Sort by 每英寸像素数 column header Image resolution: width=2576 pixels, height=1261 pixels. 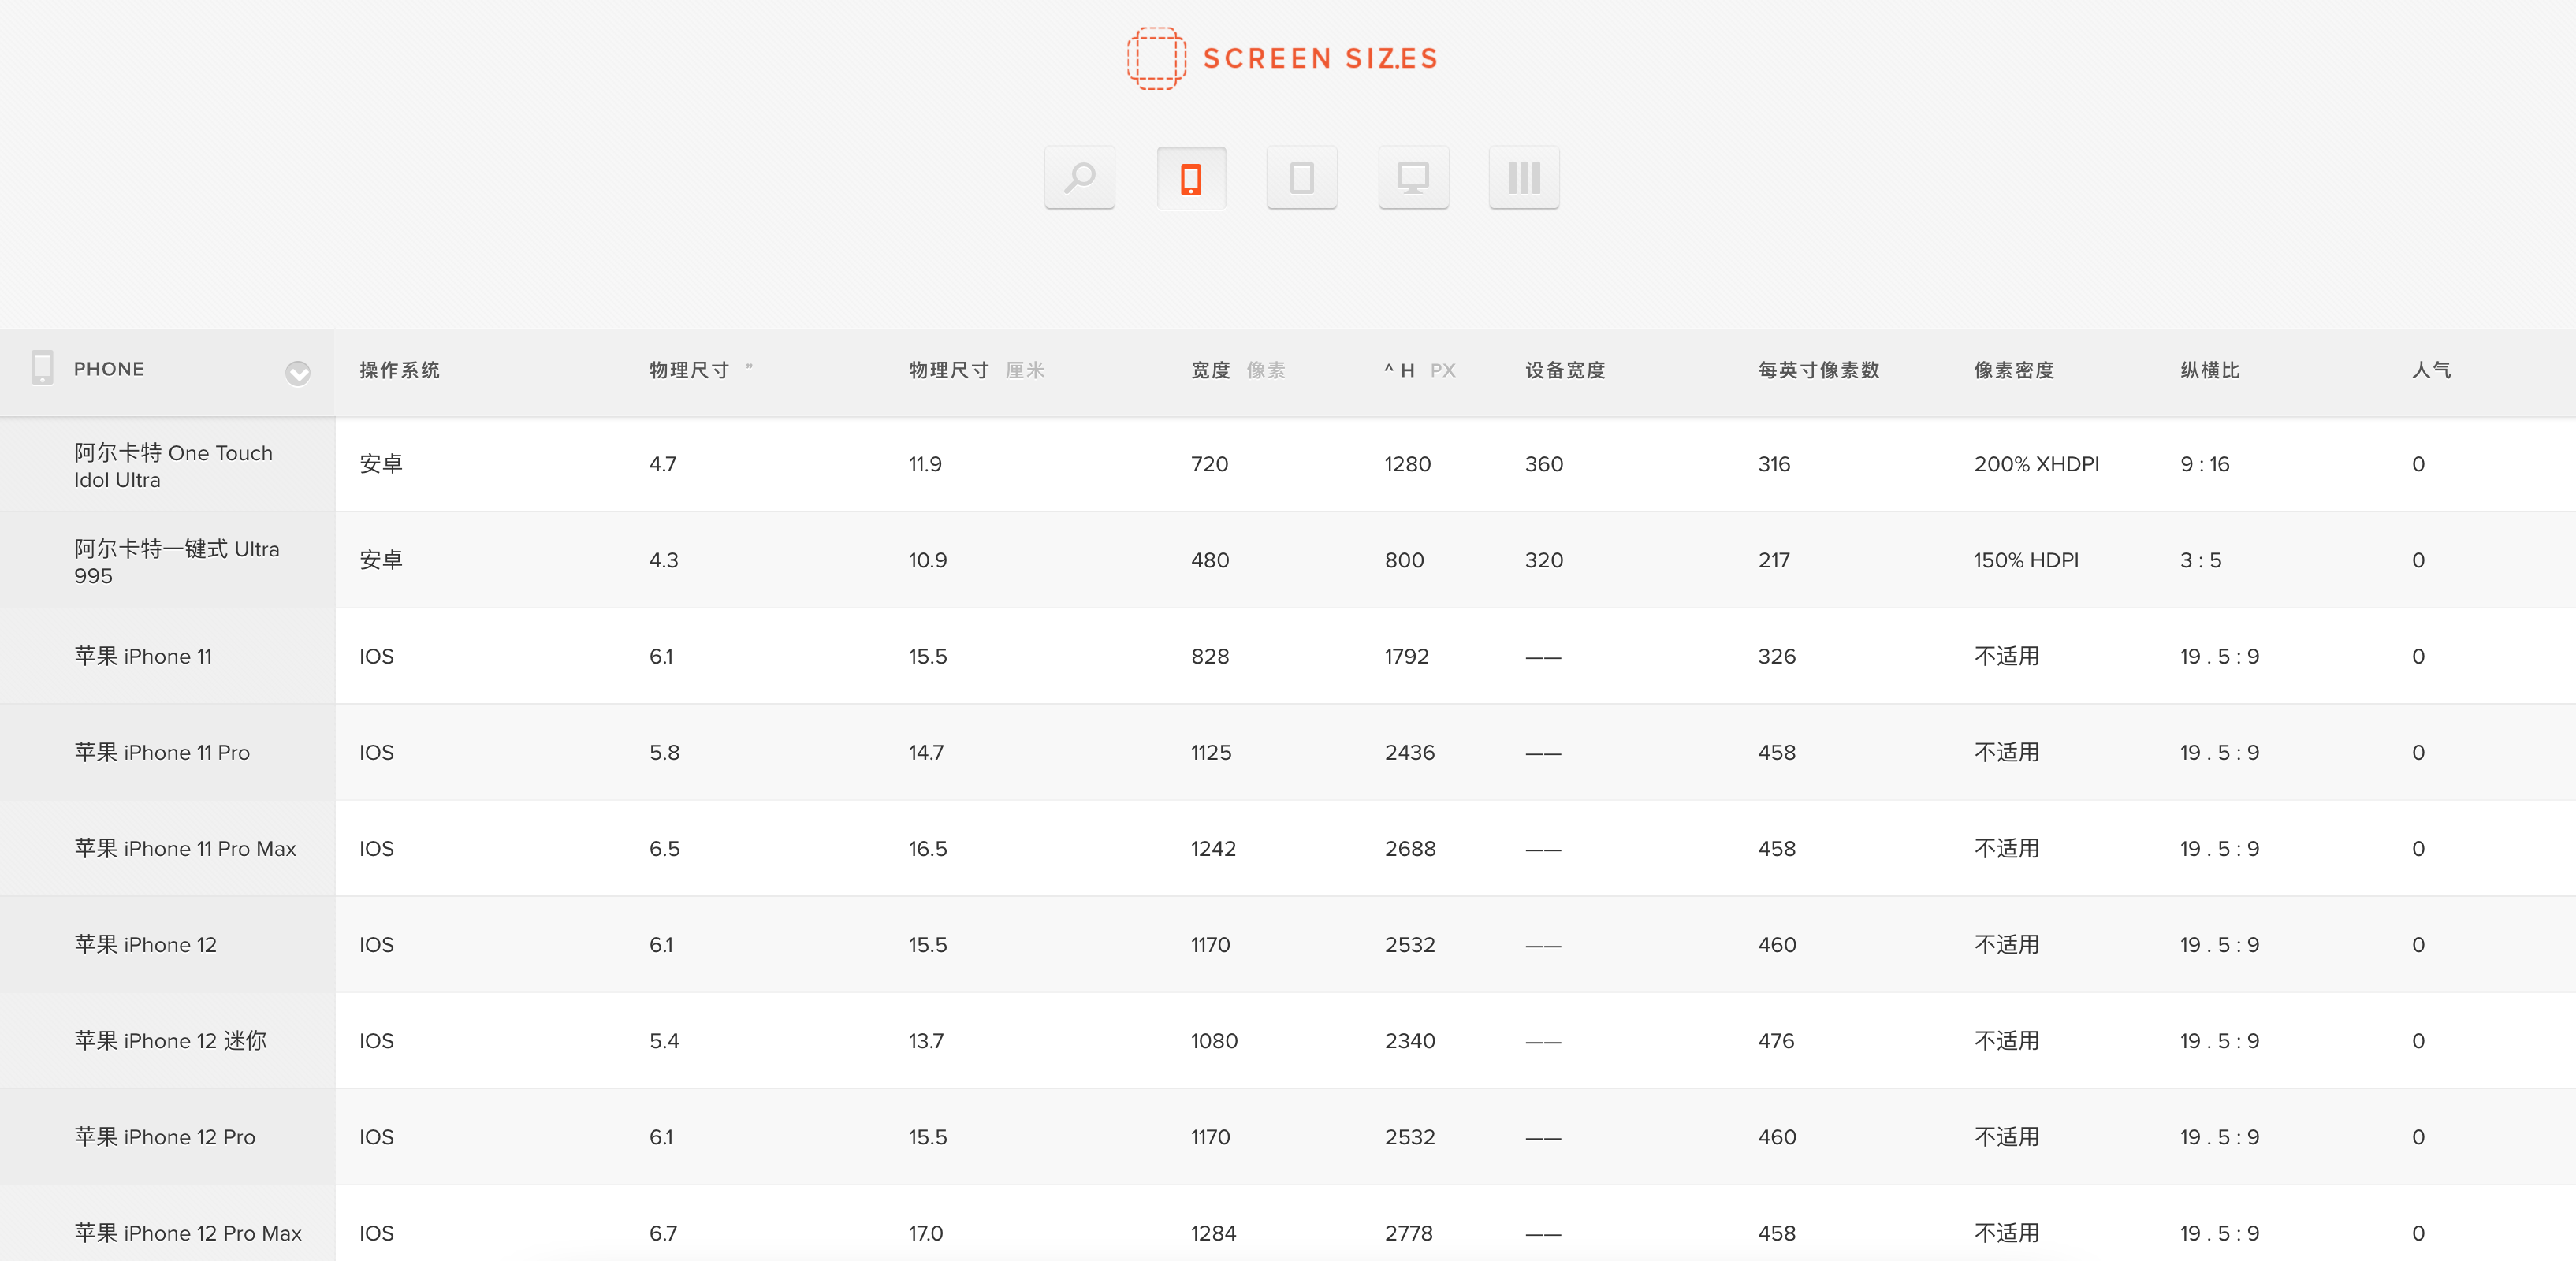coord(1818,370)
